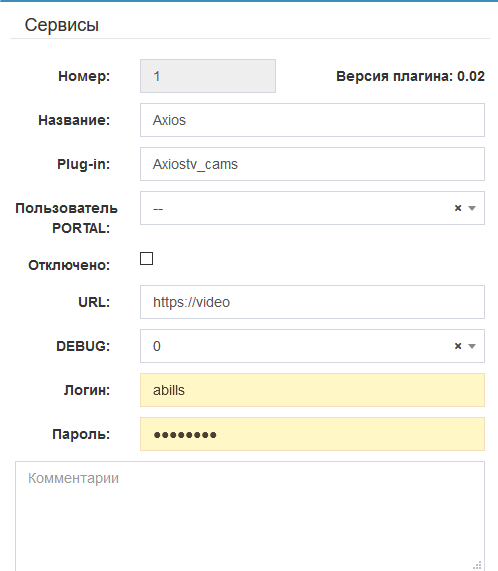Select the Логин field containing abills

point(312,390)
